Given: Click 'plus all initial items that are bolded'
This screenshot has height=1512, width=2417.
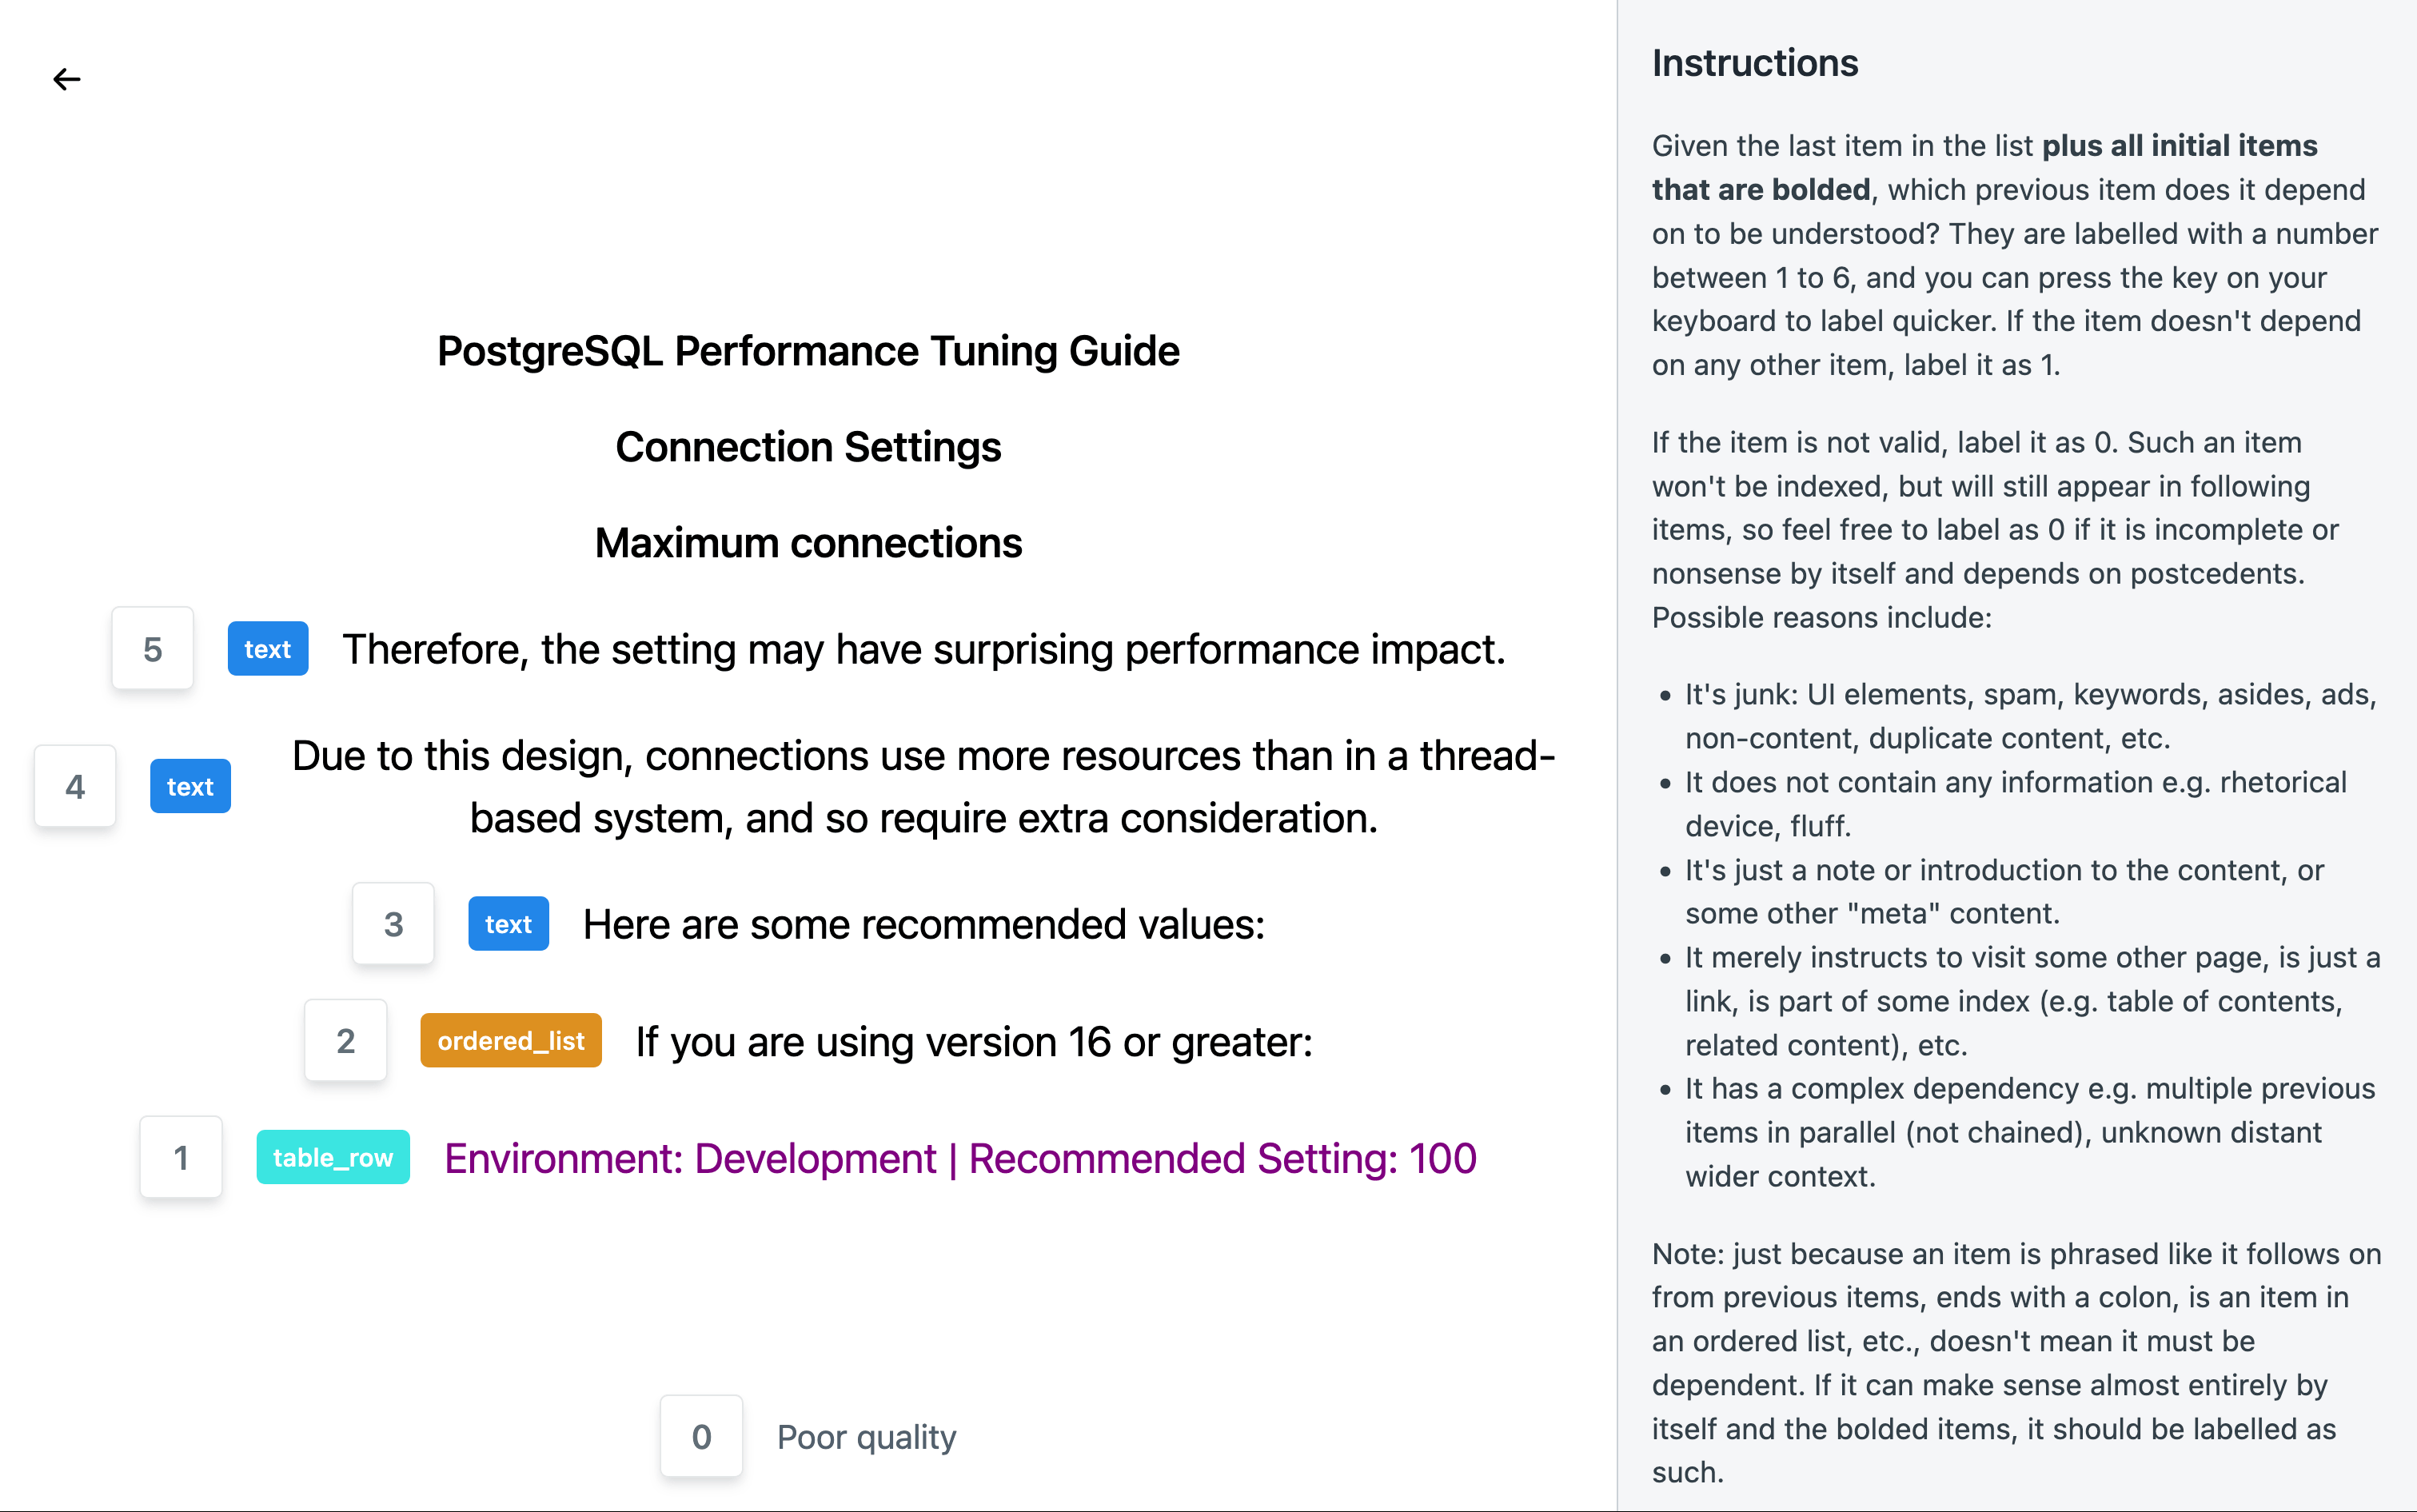Looking at the screenshot, I should coord(1984,167).
